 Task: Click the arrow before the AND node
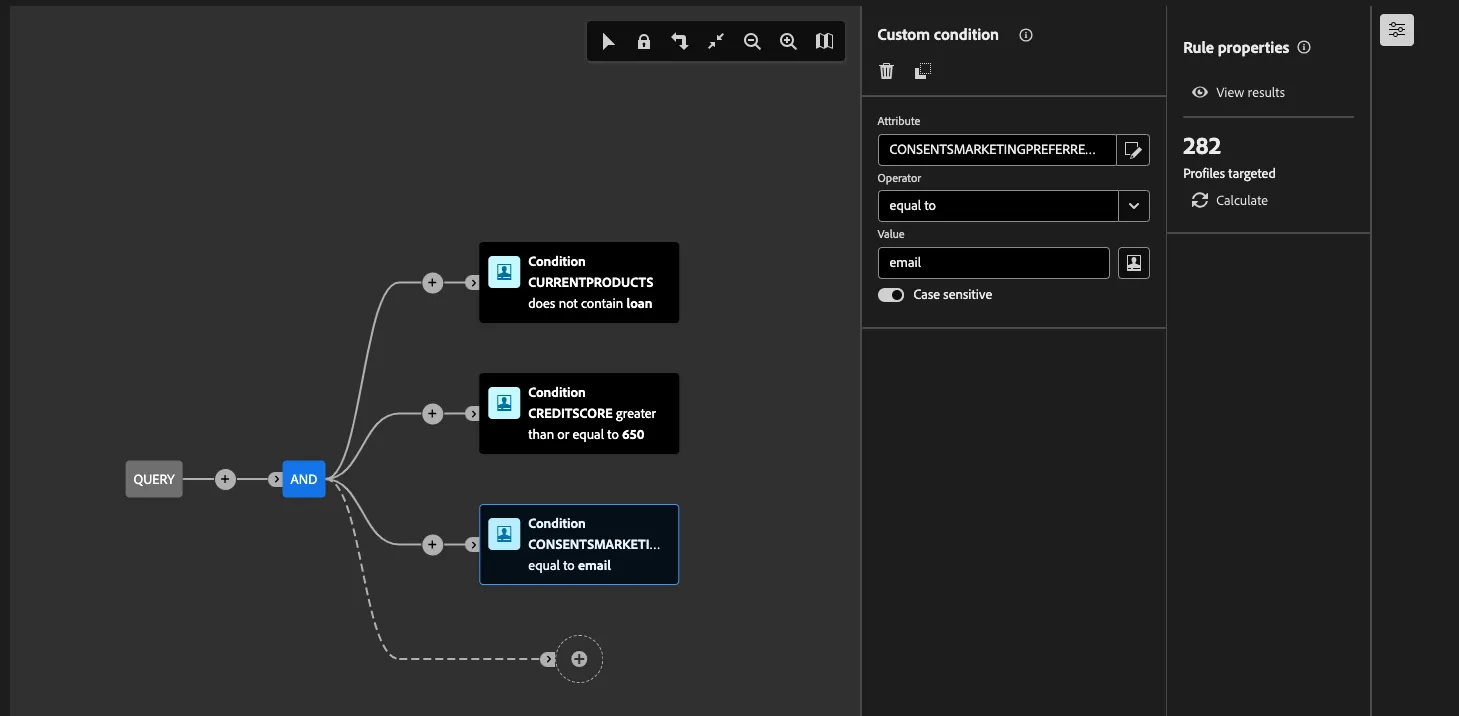tap(276, 480)
